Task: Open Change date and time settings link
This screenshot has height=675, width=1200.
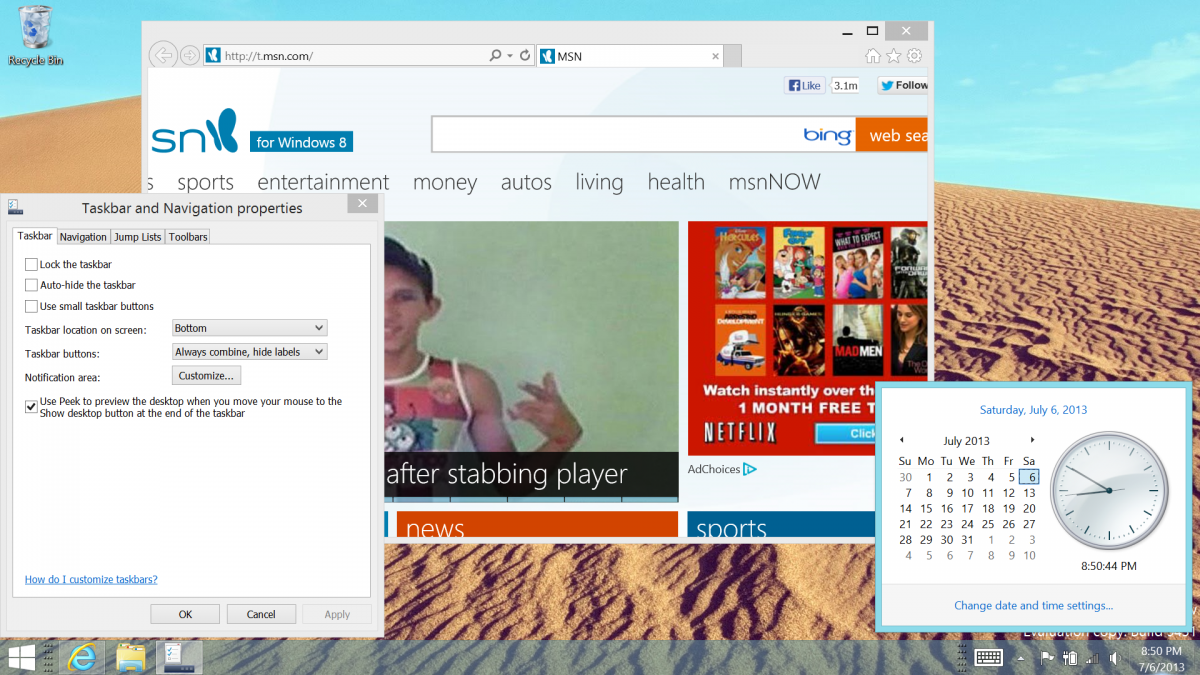Action: pos(1033,605)
